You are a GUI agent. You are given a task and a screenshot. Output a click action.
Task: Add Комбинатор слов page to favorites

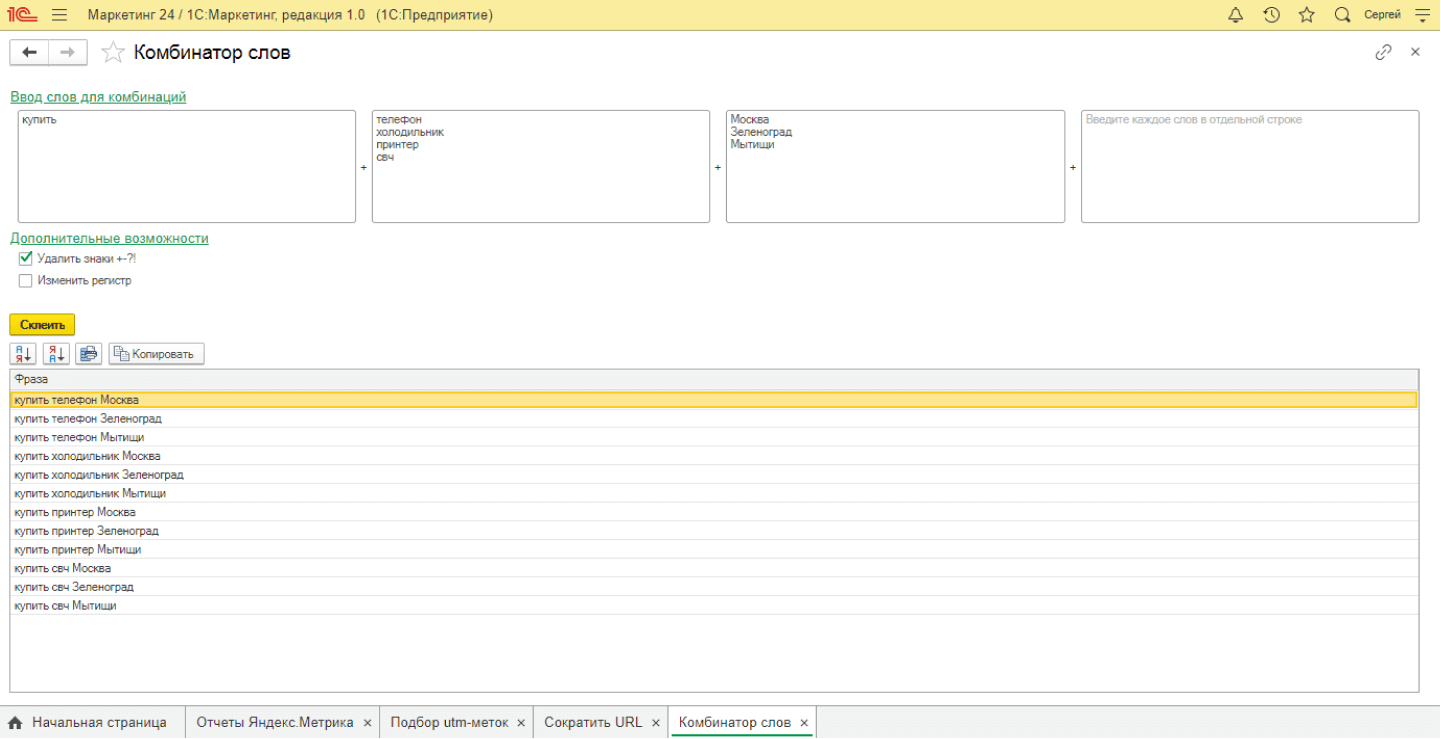(x=113, y=53)
